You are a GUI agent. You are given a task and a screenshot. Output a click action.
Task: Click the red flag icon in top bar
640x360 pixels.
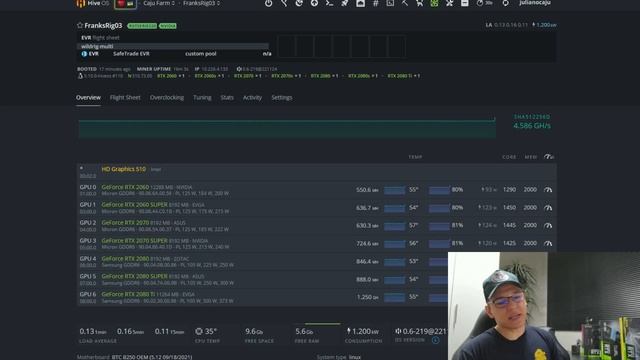121,3
